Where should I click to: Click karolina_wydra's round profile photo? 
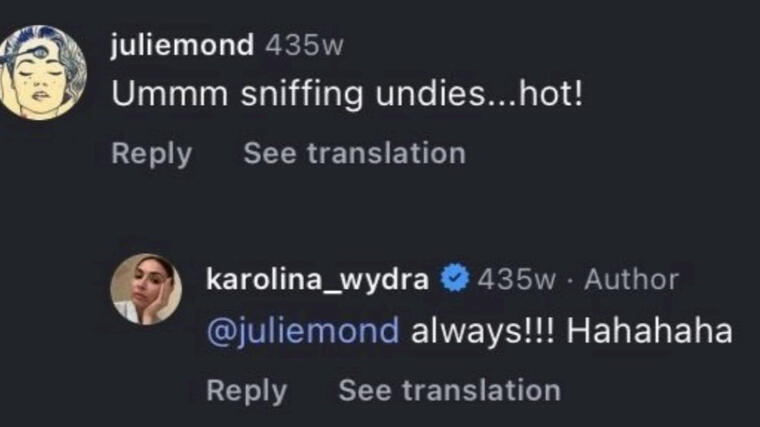[146, 289]
